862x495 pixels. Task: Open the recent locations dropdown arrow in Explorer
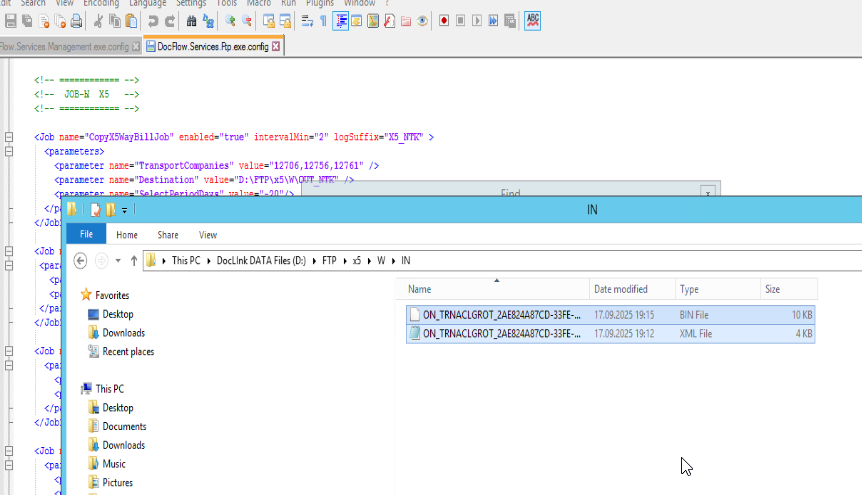tap(118, 261)
